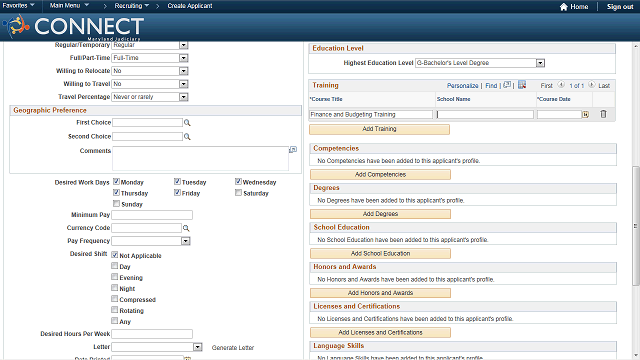Open Main Menu
Image resolution: width=640 pixels, height=360 pixels.
point(69,6)
